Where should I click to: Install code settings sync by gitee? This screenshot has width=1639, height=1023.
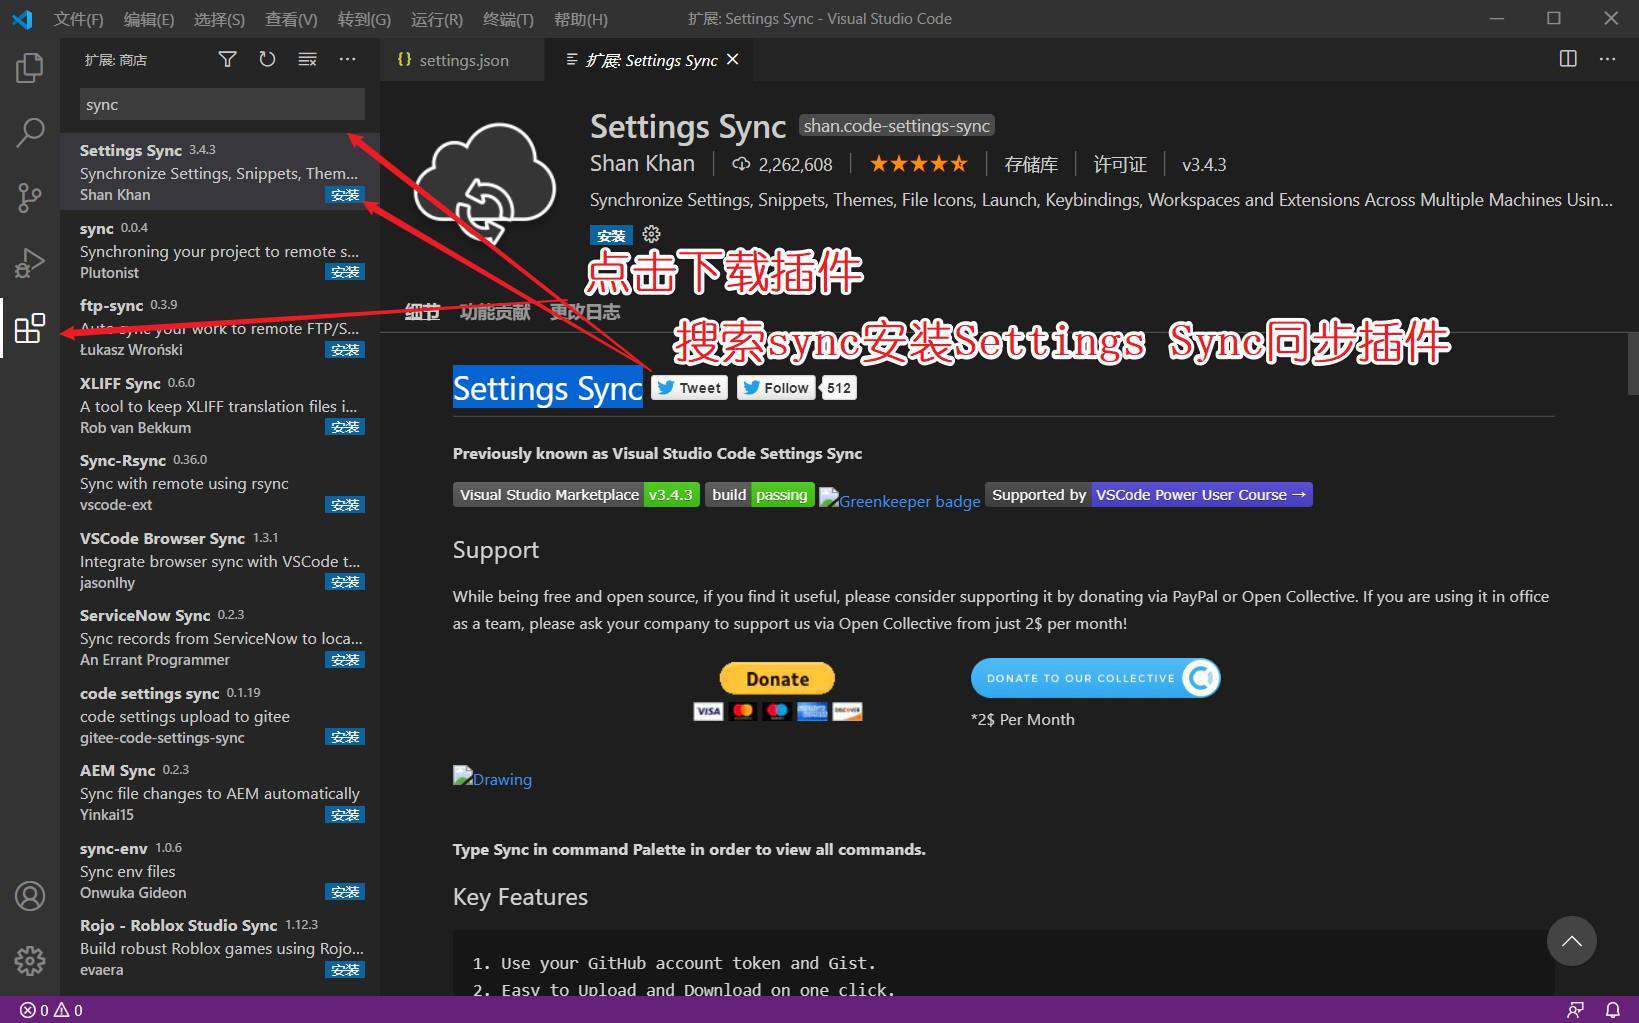coord(345,737)
